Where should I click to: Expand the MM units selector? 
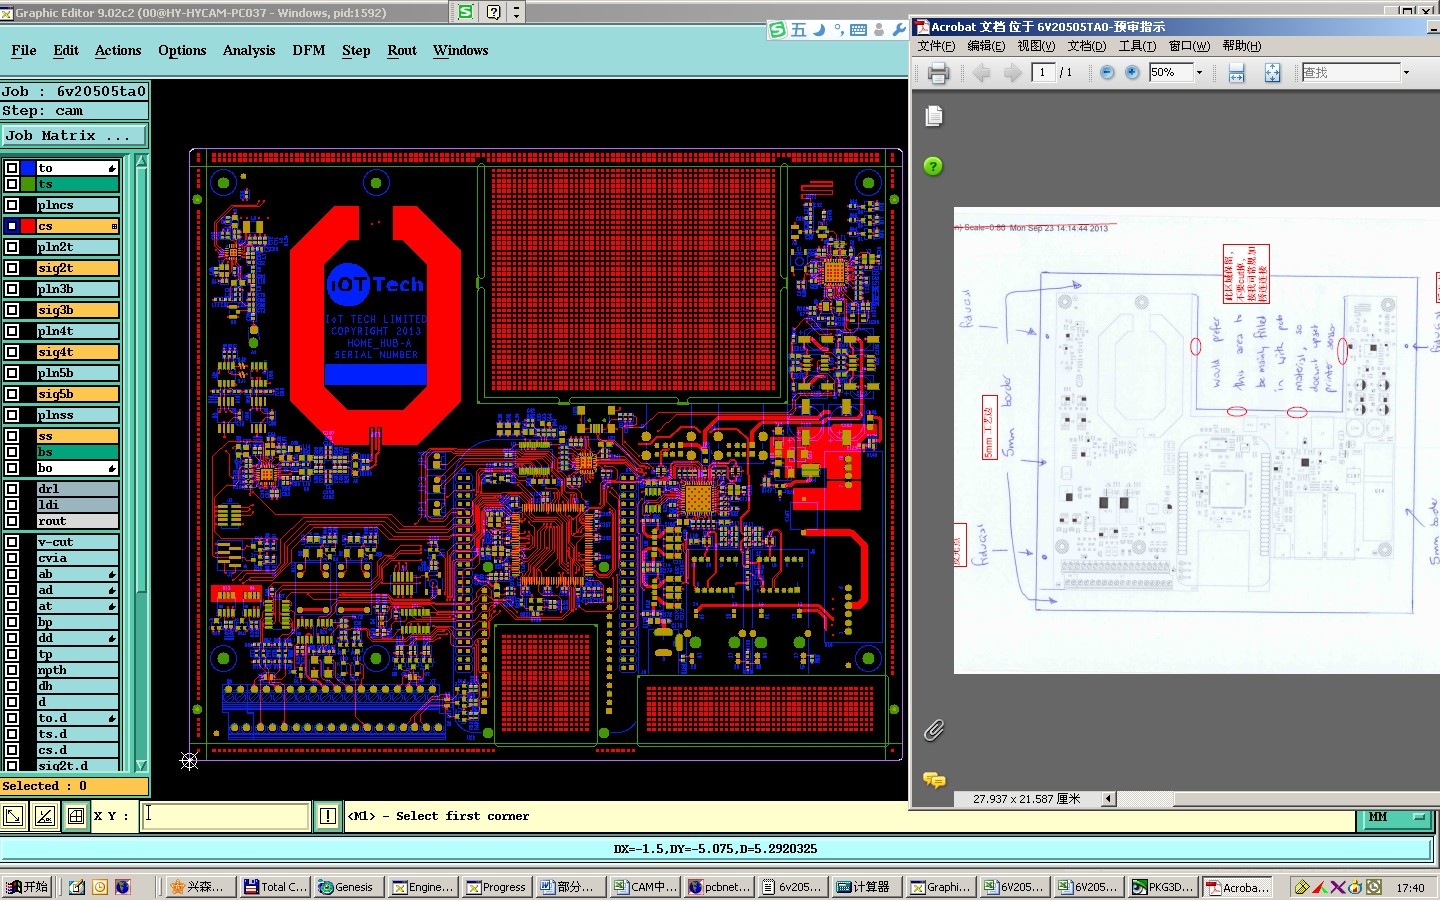(1395, 818)
